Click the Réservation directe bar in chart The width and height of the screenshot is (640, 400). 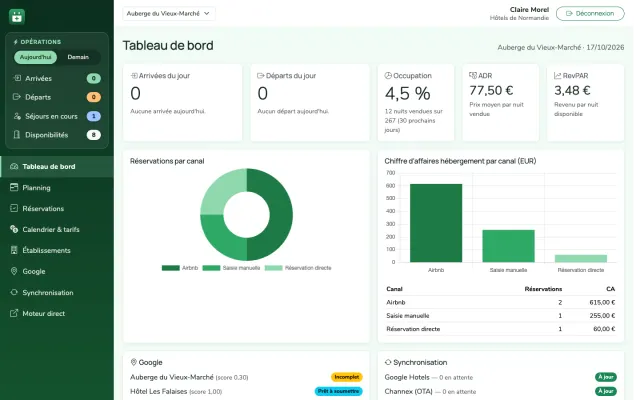point(580,258)
